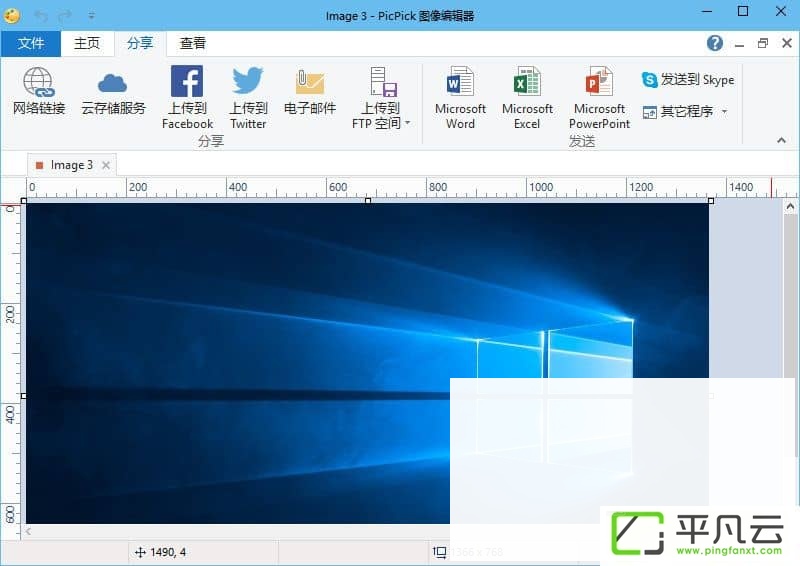Viewport: 800px width, 566px height.
Task: Click the horizontal scrollbar left arrow
Action: 29,531
